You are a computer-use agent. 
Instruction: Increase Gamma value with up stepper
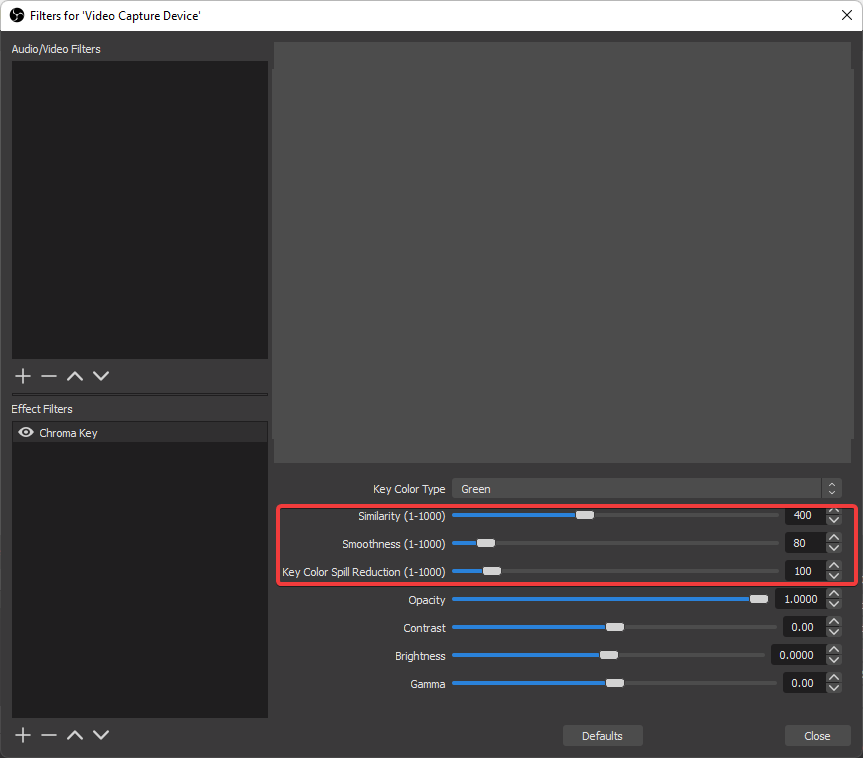click(x=834, y=678)
